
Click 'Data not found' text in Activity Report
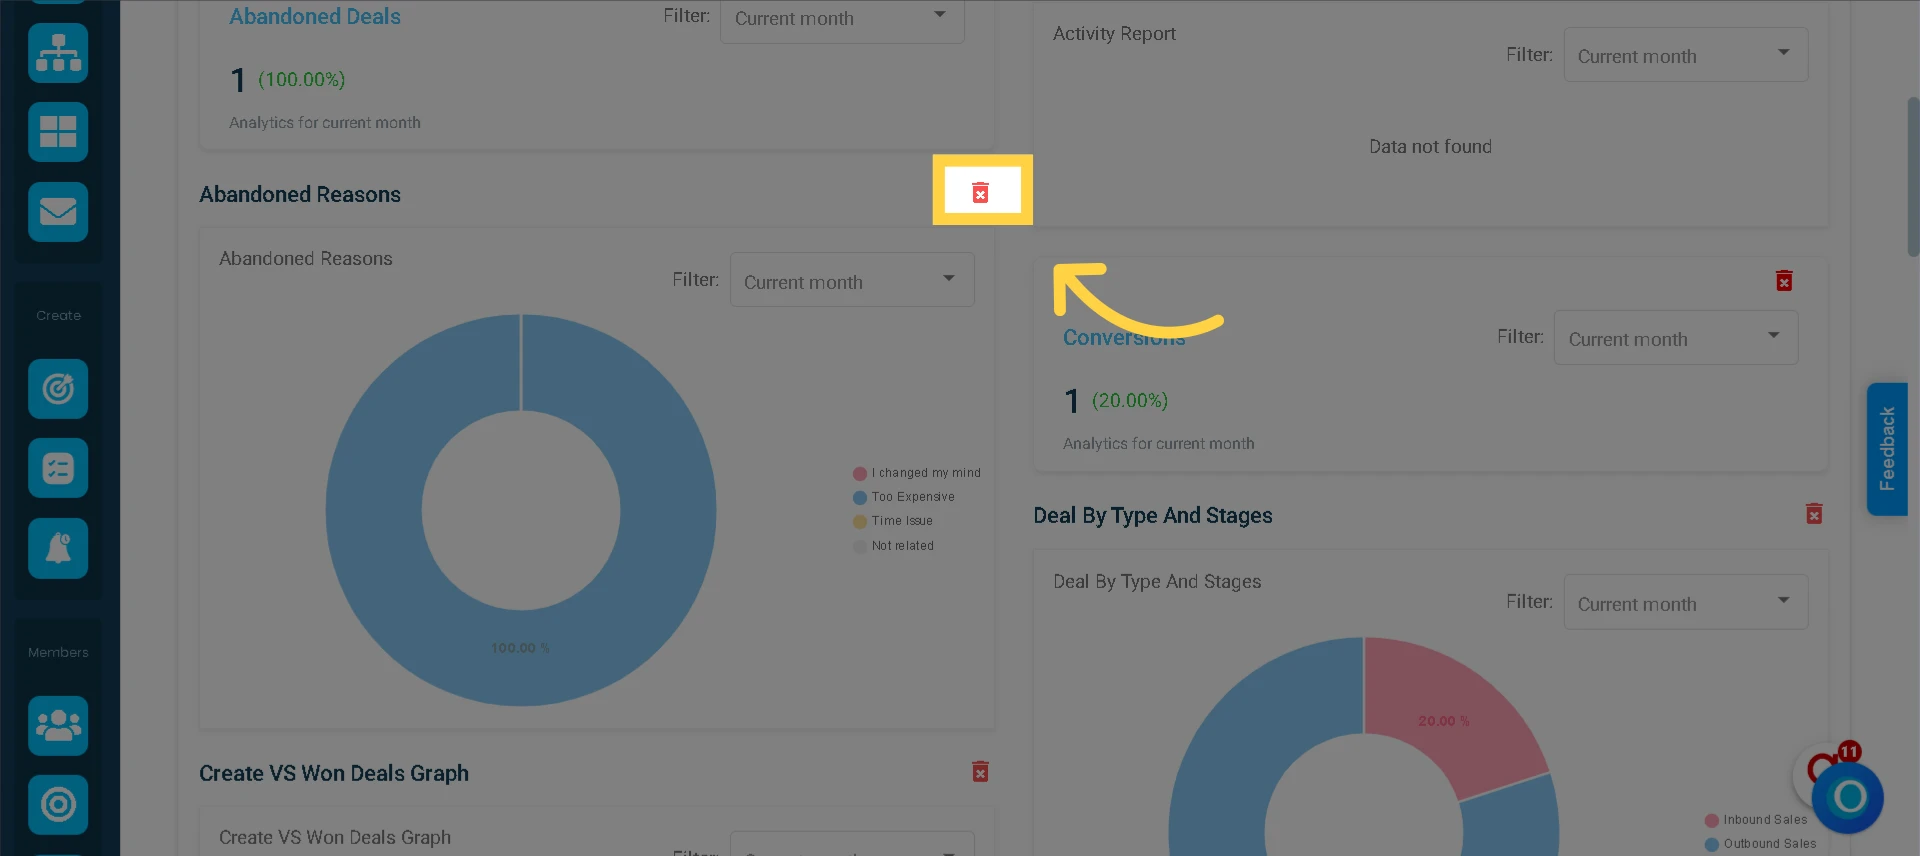[1430, 147]
